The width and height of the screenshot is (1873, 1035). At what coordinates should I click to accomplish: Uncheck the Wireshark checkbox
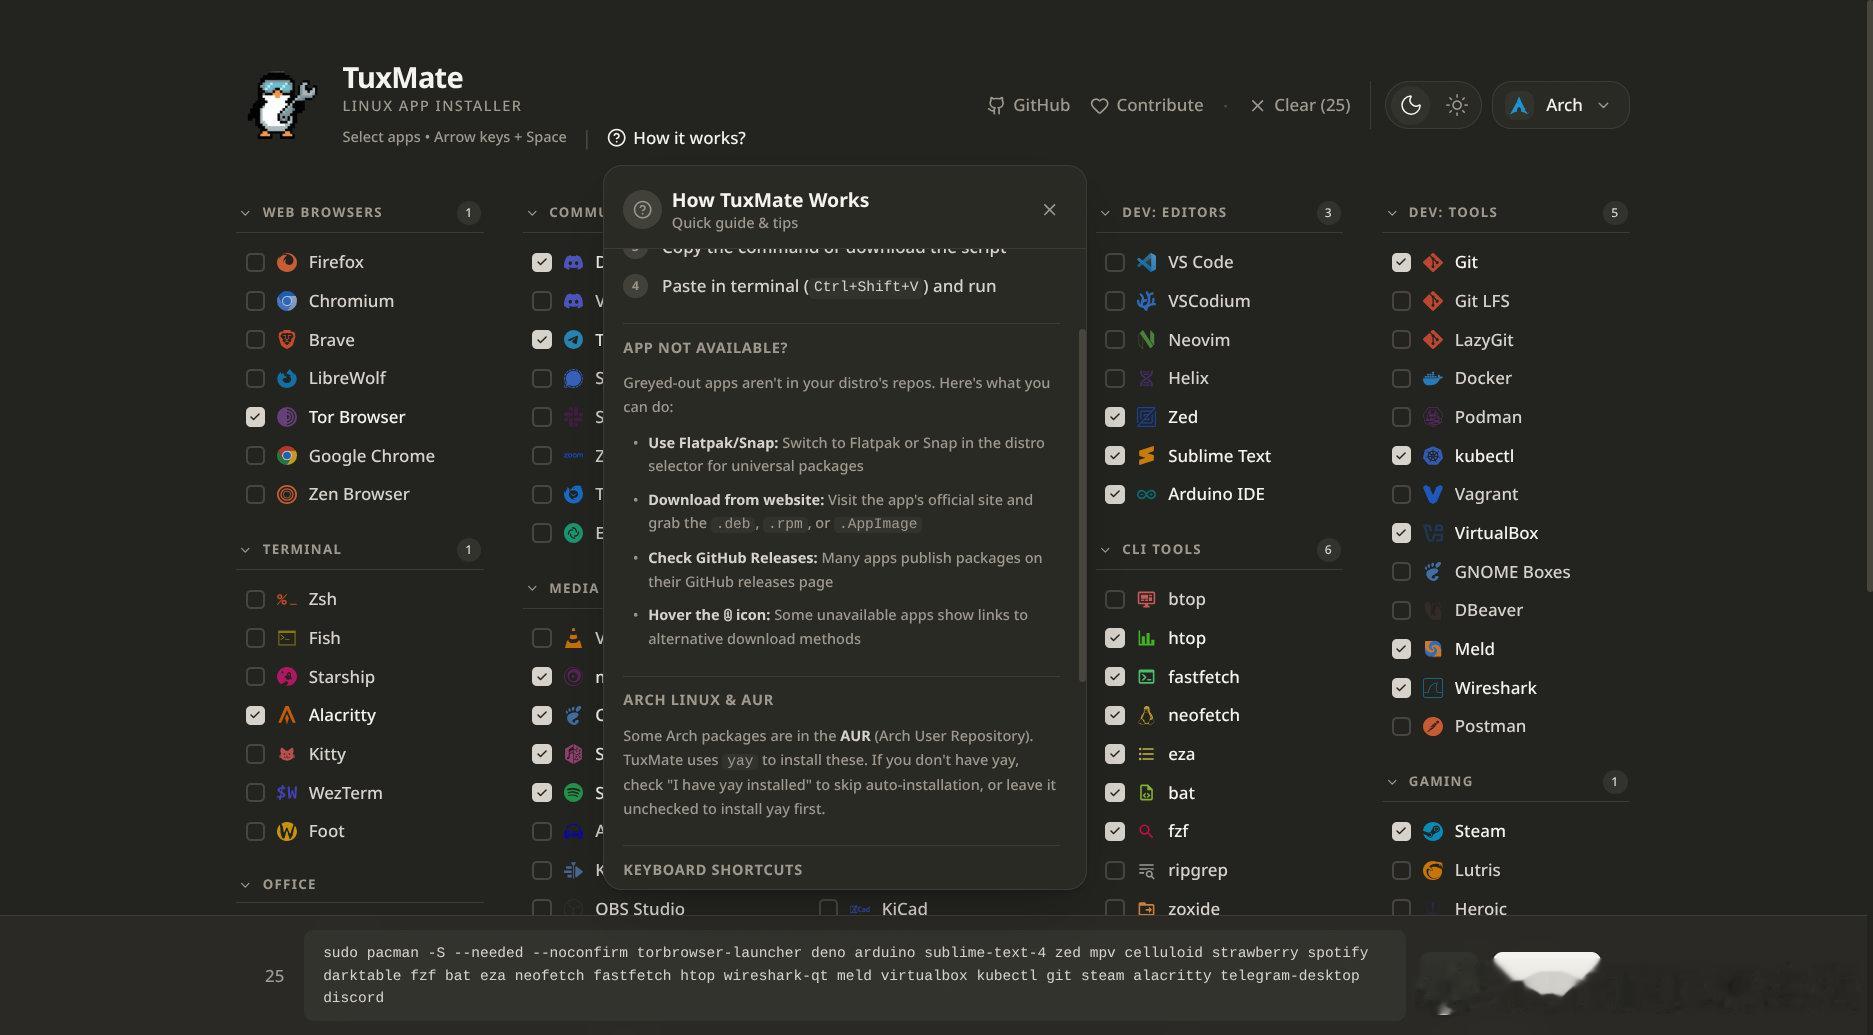1401,688
